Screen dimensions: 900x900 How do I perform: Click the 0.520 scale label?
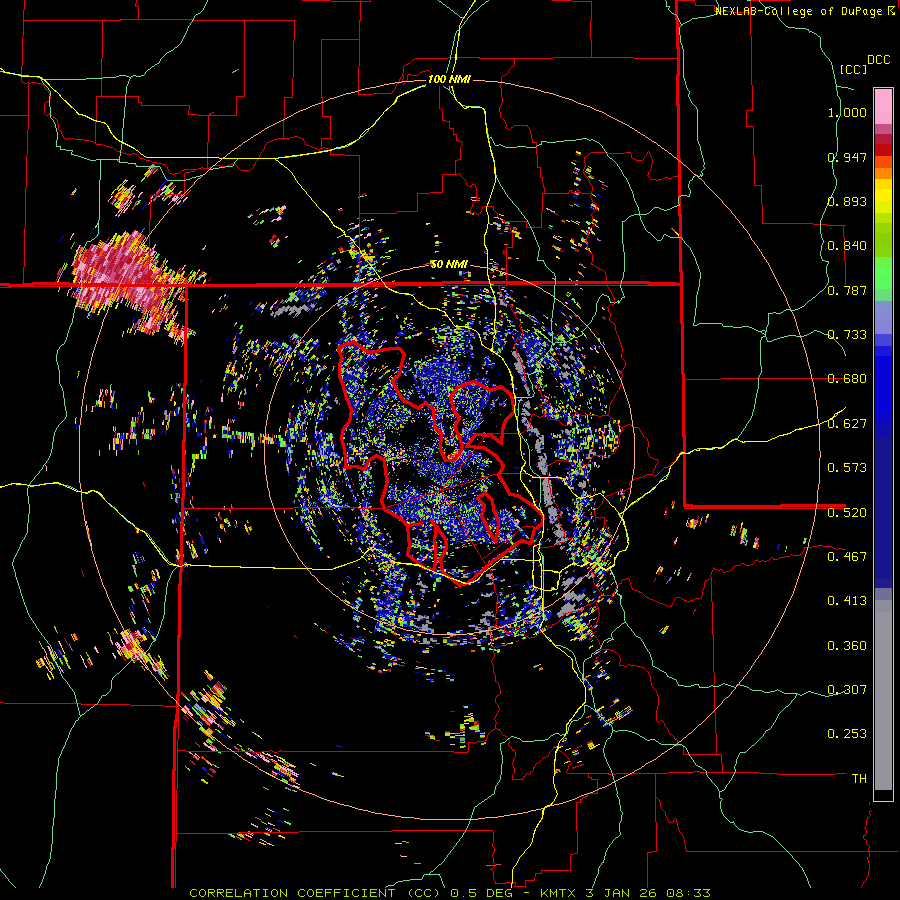tap(847, 513)
